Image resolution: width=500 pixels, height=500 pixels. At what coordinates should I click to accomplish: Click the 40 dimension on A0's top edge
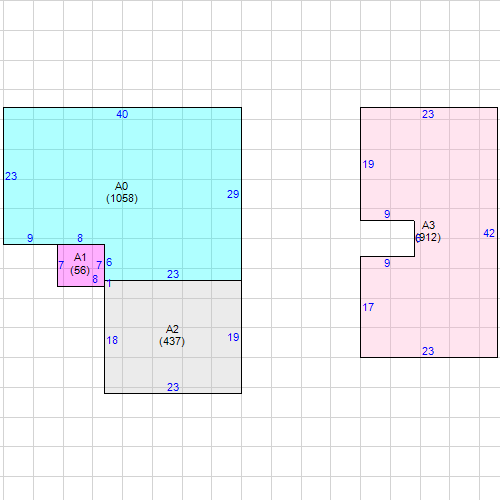122,114
